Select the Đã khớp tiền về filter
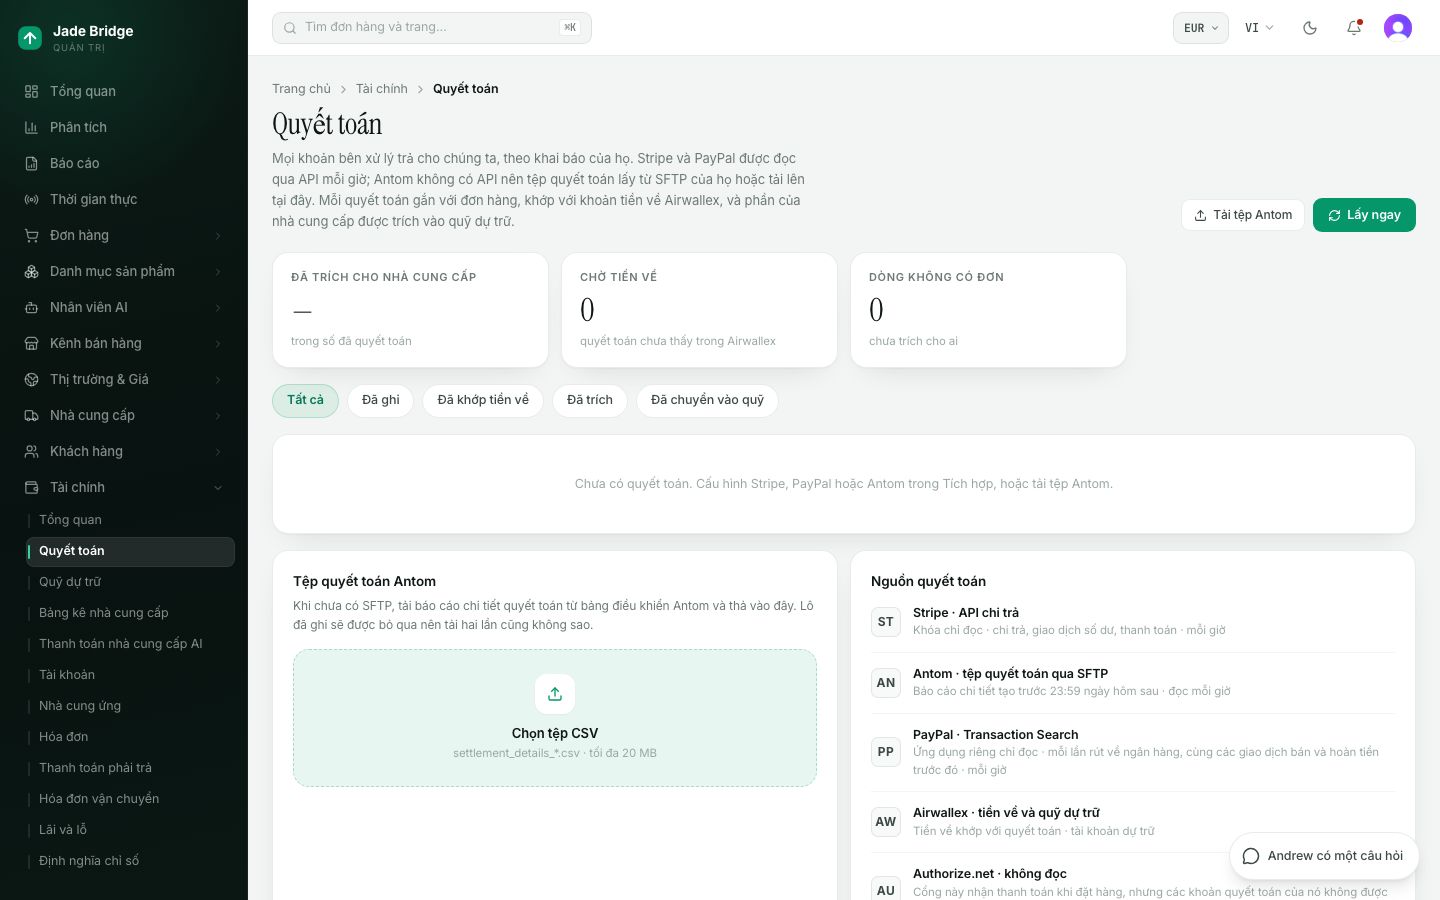 (x=483, y=400)
